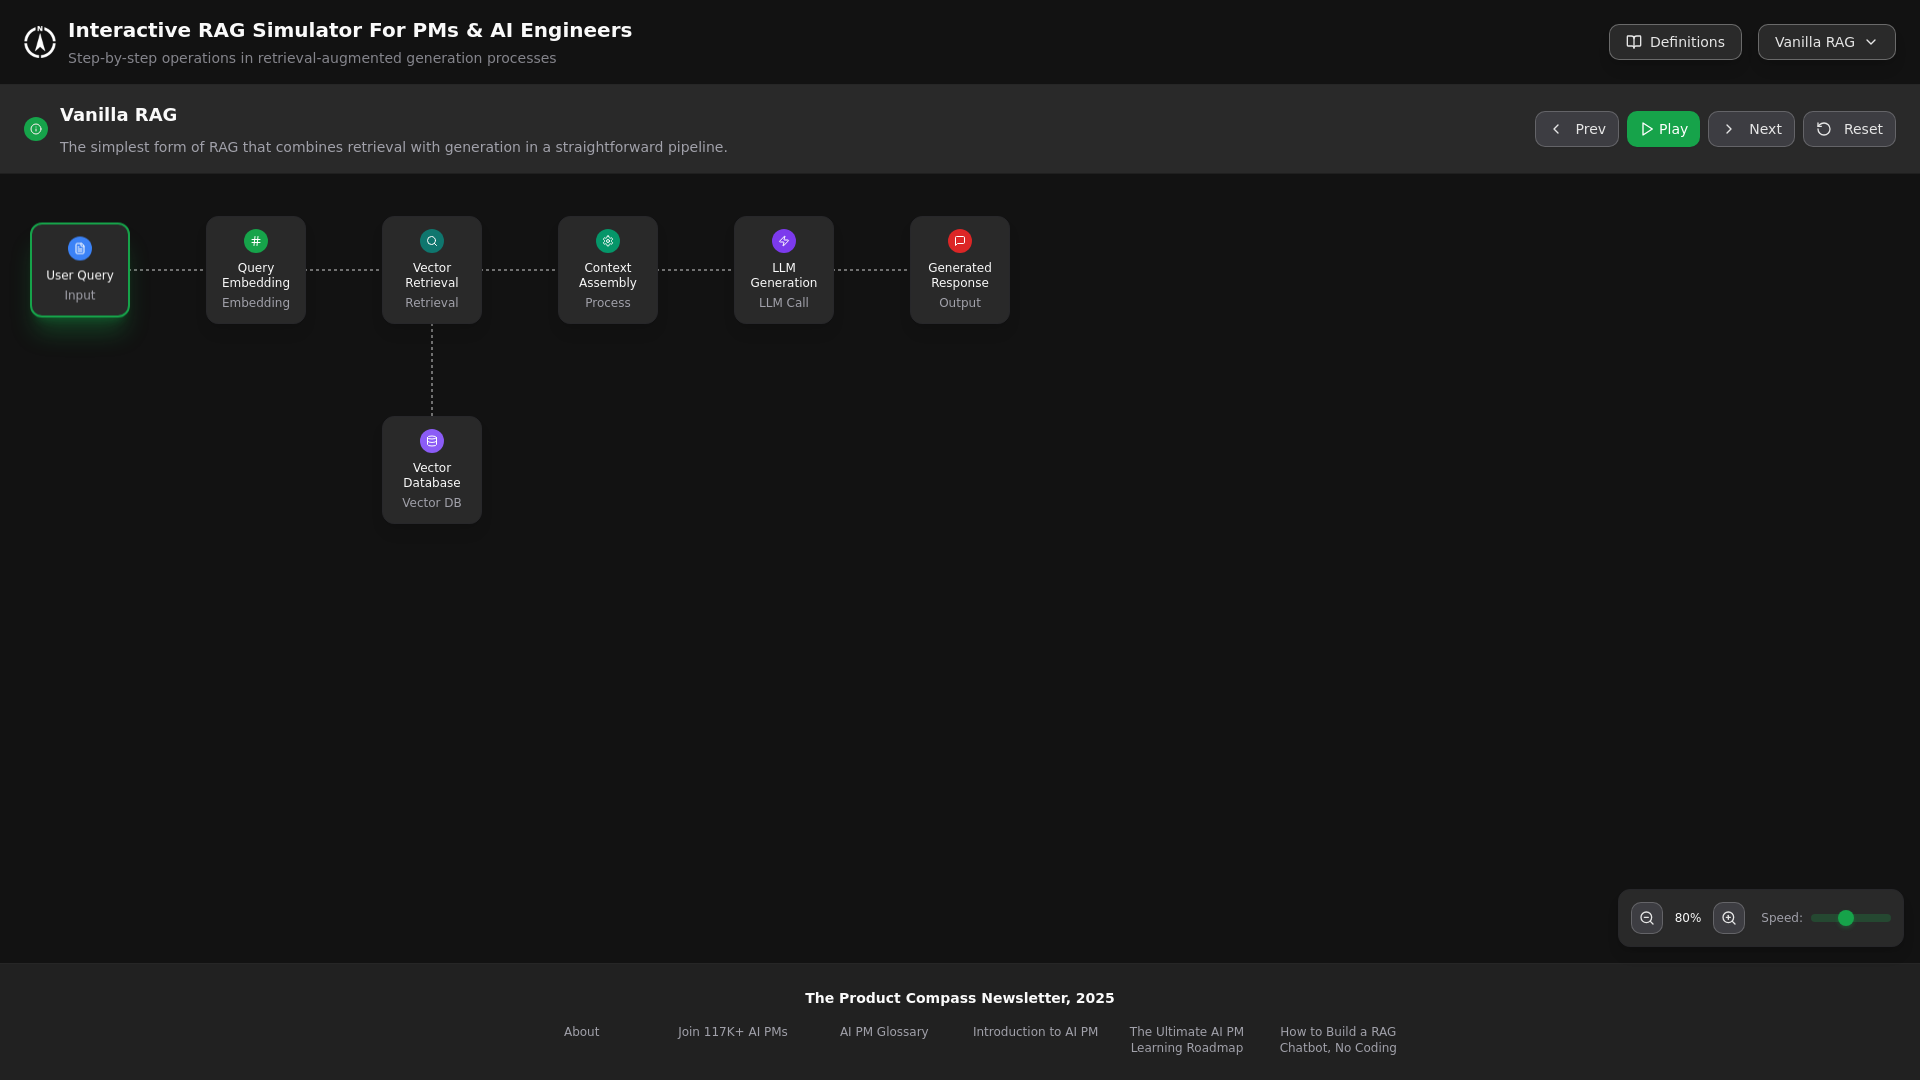Image resolution: width=1920 pixels, height=1080 pixels.
Task: Click the Product Compass logo
Action: [x=40, y=41]
